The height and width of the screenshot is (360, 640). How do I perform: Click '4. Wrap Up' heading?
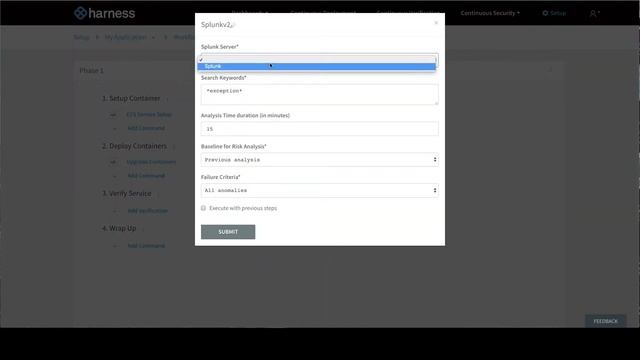pyautogui.click(x=119, y=228)
